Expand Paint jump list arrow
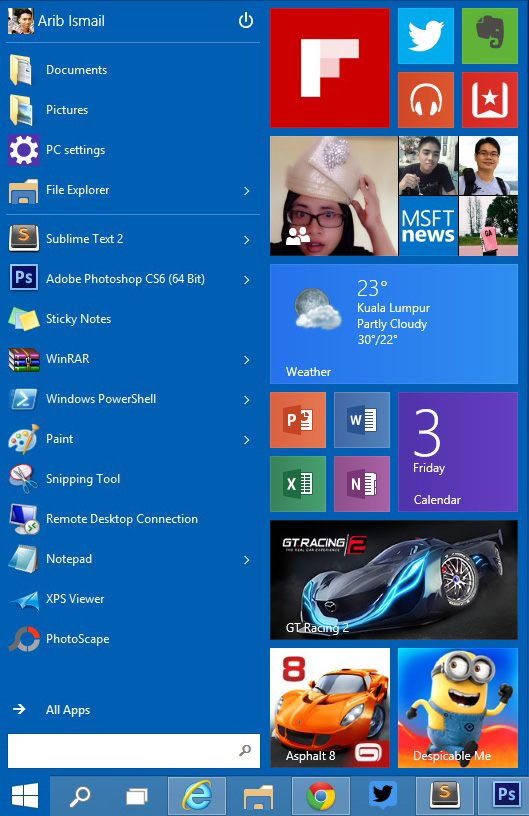529x816 pixels. pyautogui.click(x=247, y=440)
